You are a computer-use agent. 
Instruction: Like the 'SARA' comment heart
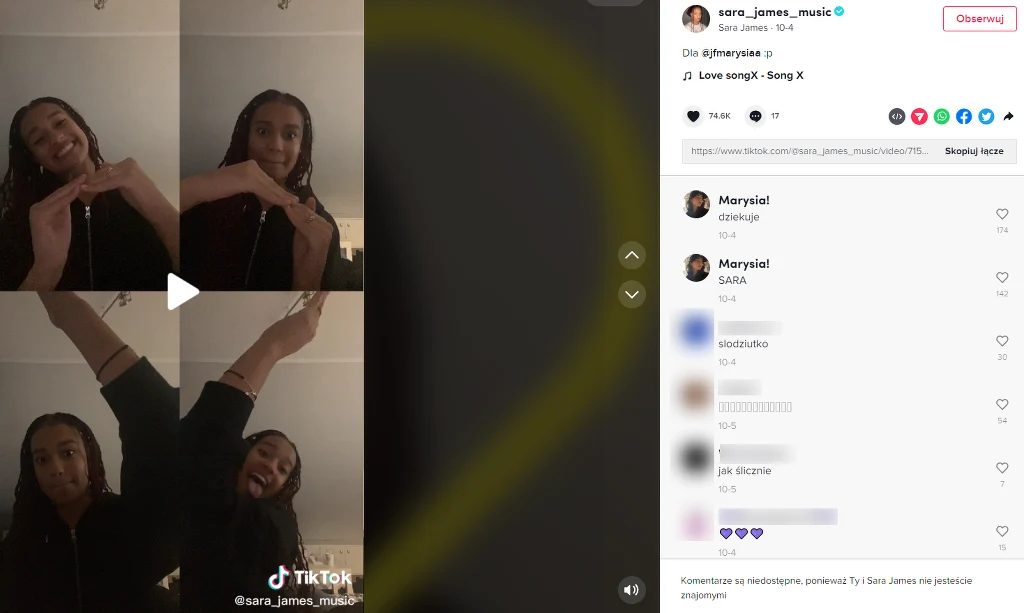click(x=1002, y=277)
